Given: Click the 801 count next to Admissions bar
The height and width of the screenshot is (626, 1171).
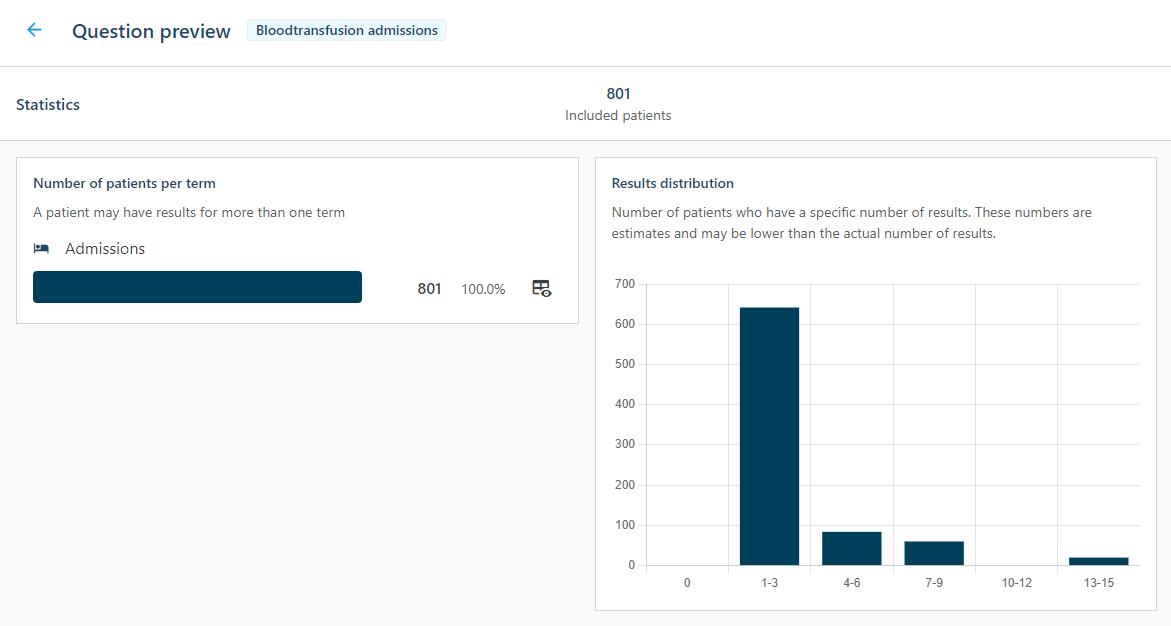Looking at the screenshot, I should point(429,289).
